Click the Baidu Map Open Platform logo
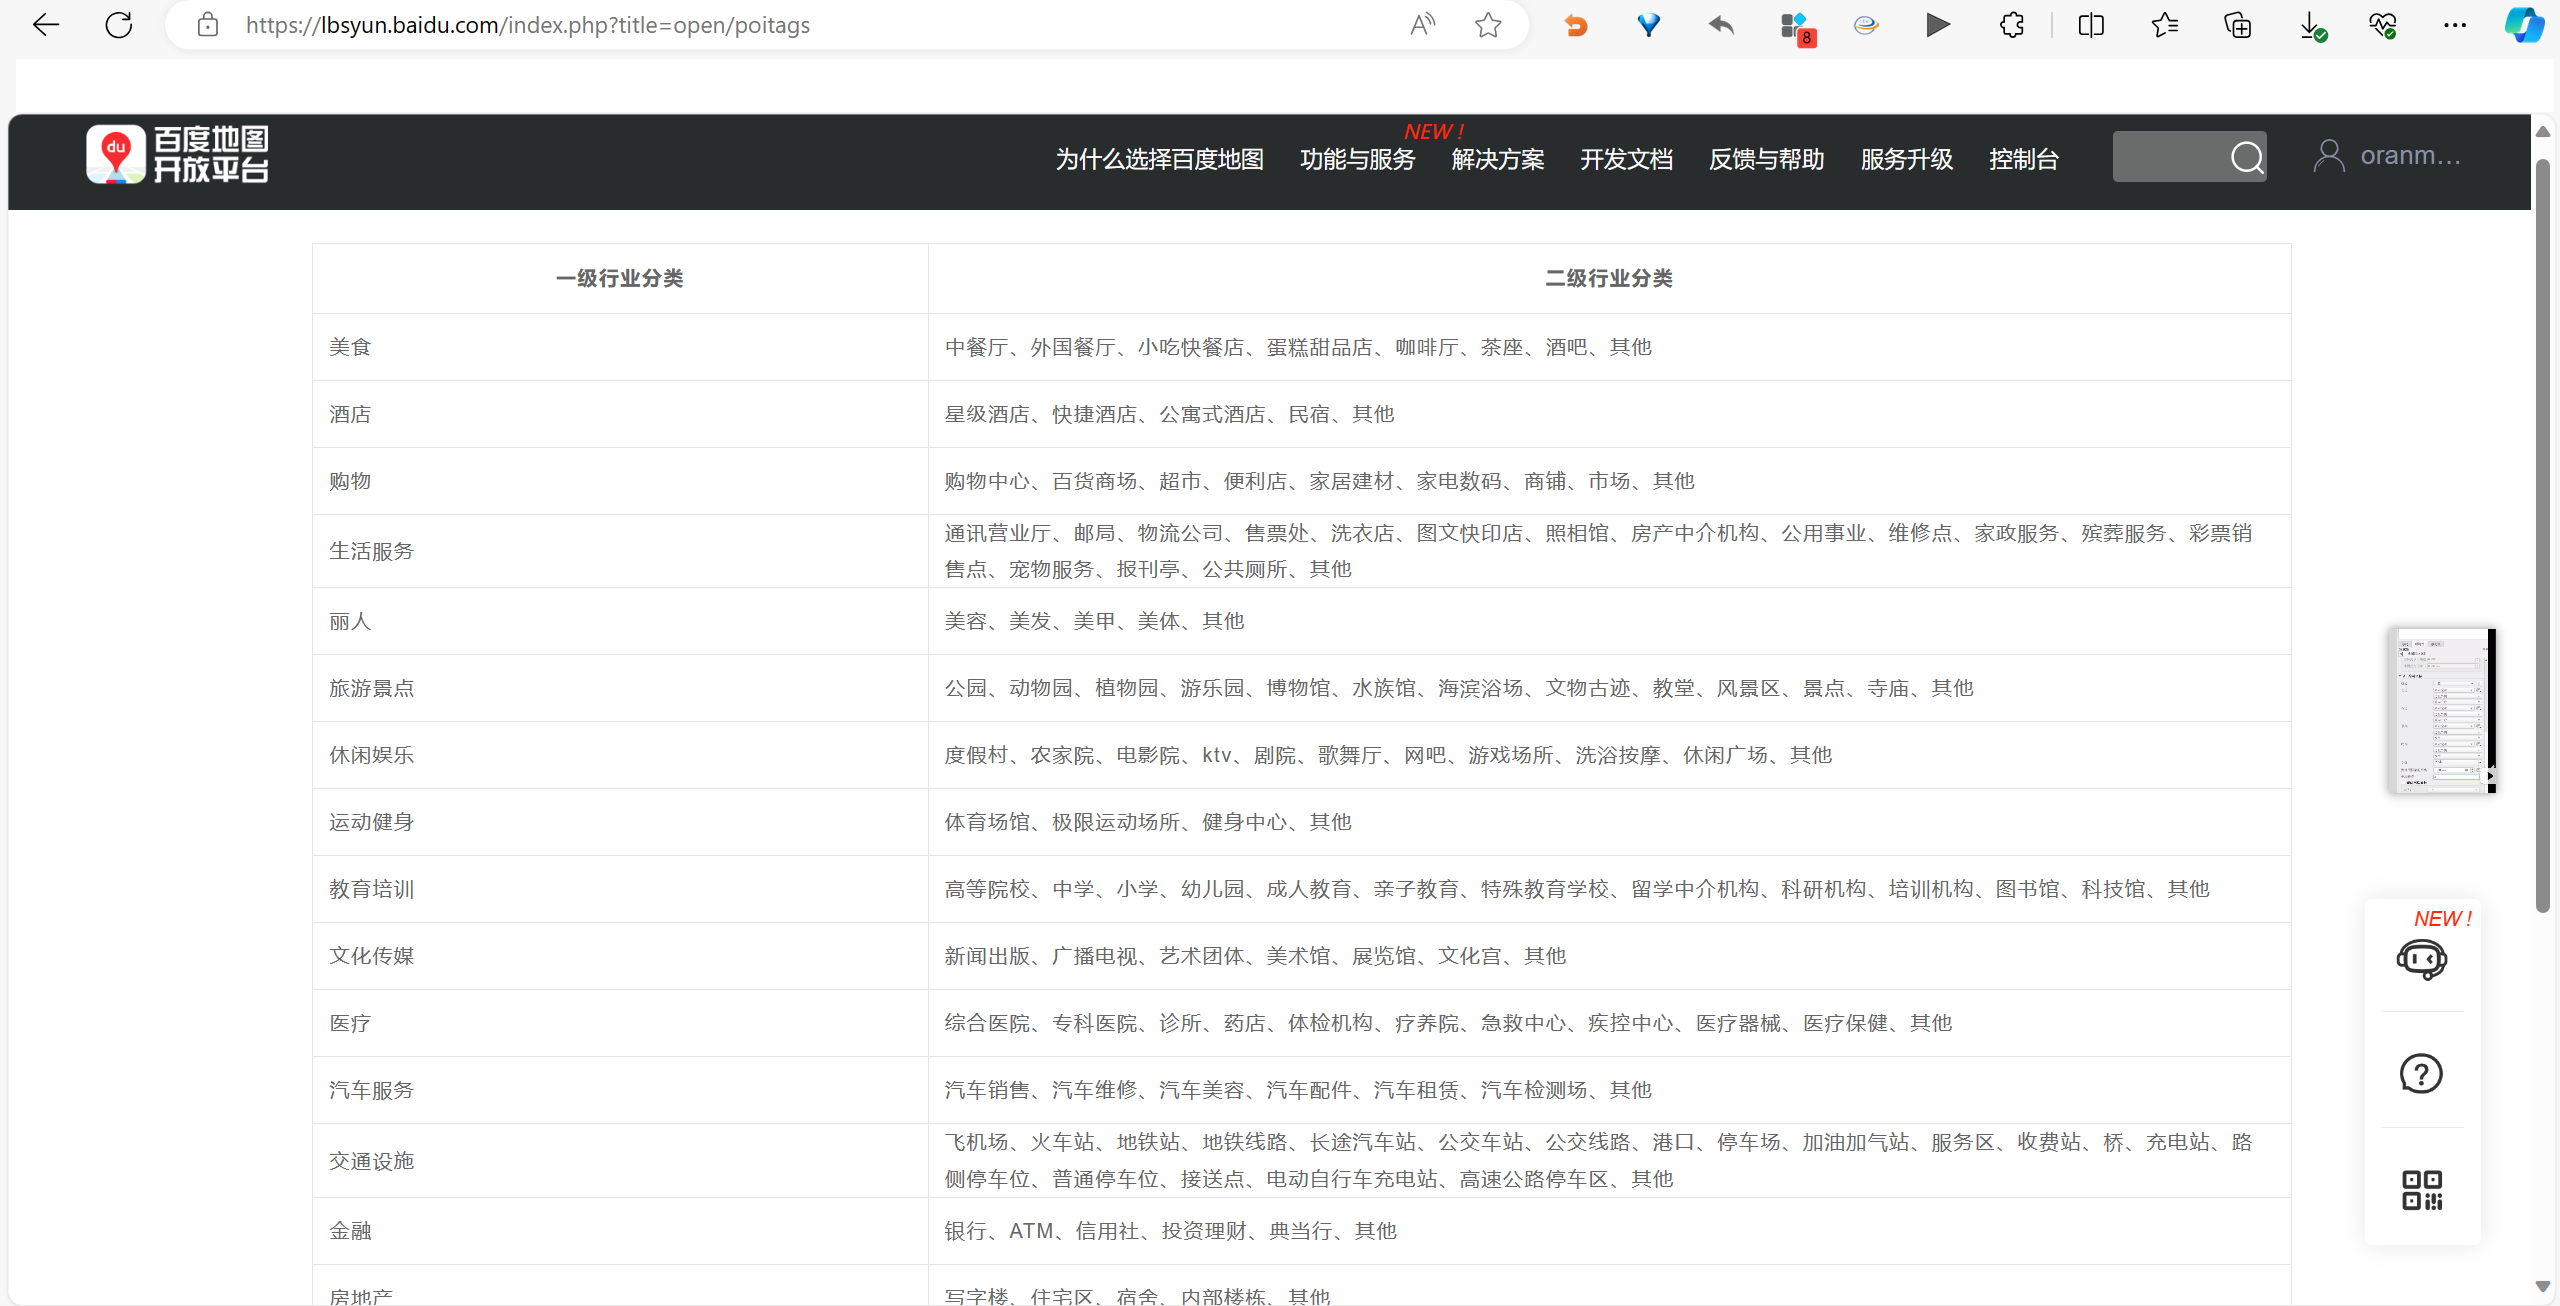 point(177,155)
